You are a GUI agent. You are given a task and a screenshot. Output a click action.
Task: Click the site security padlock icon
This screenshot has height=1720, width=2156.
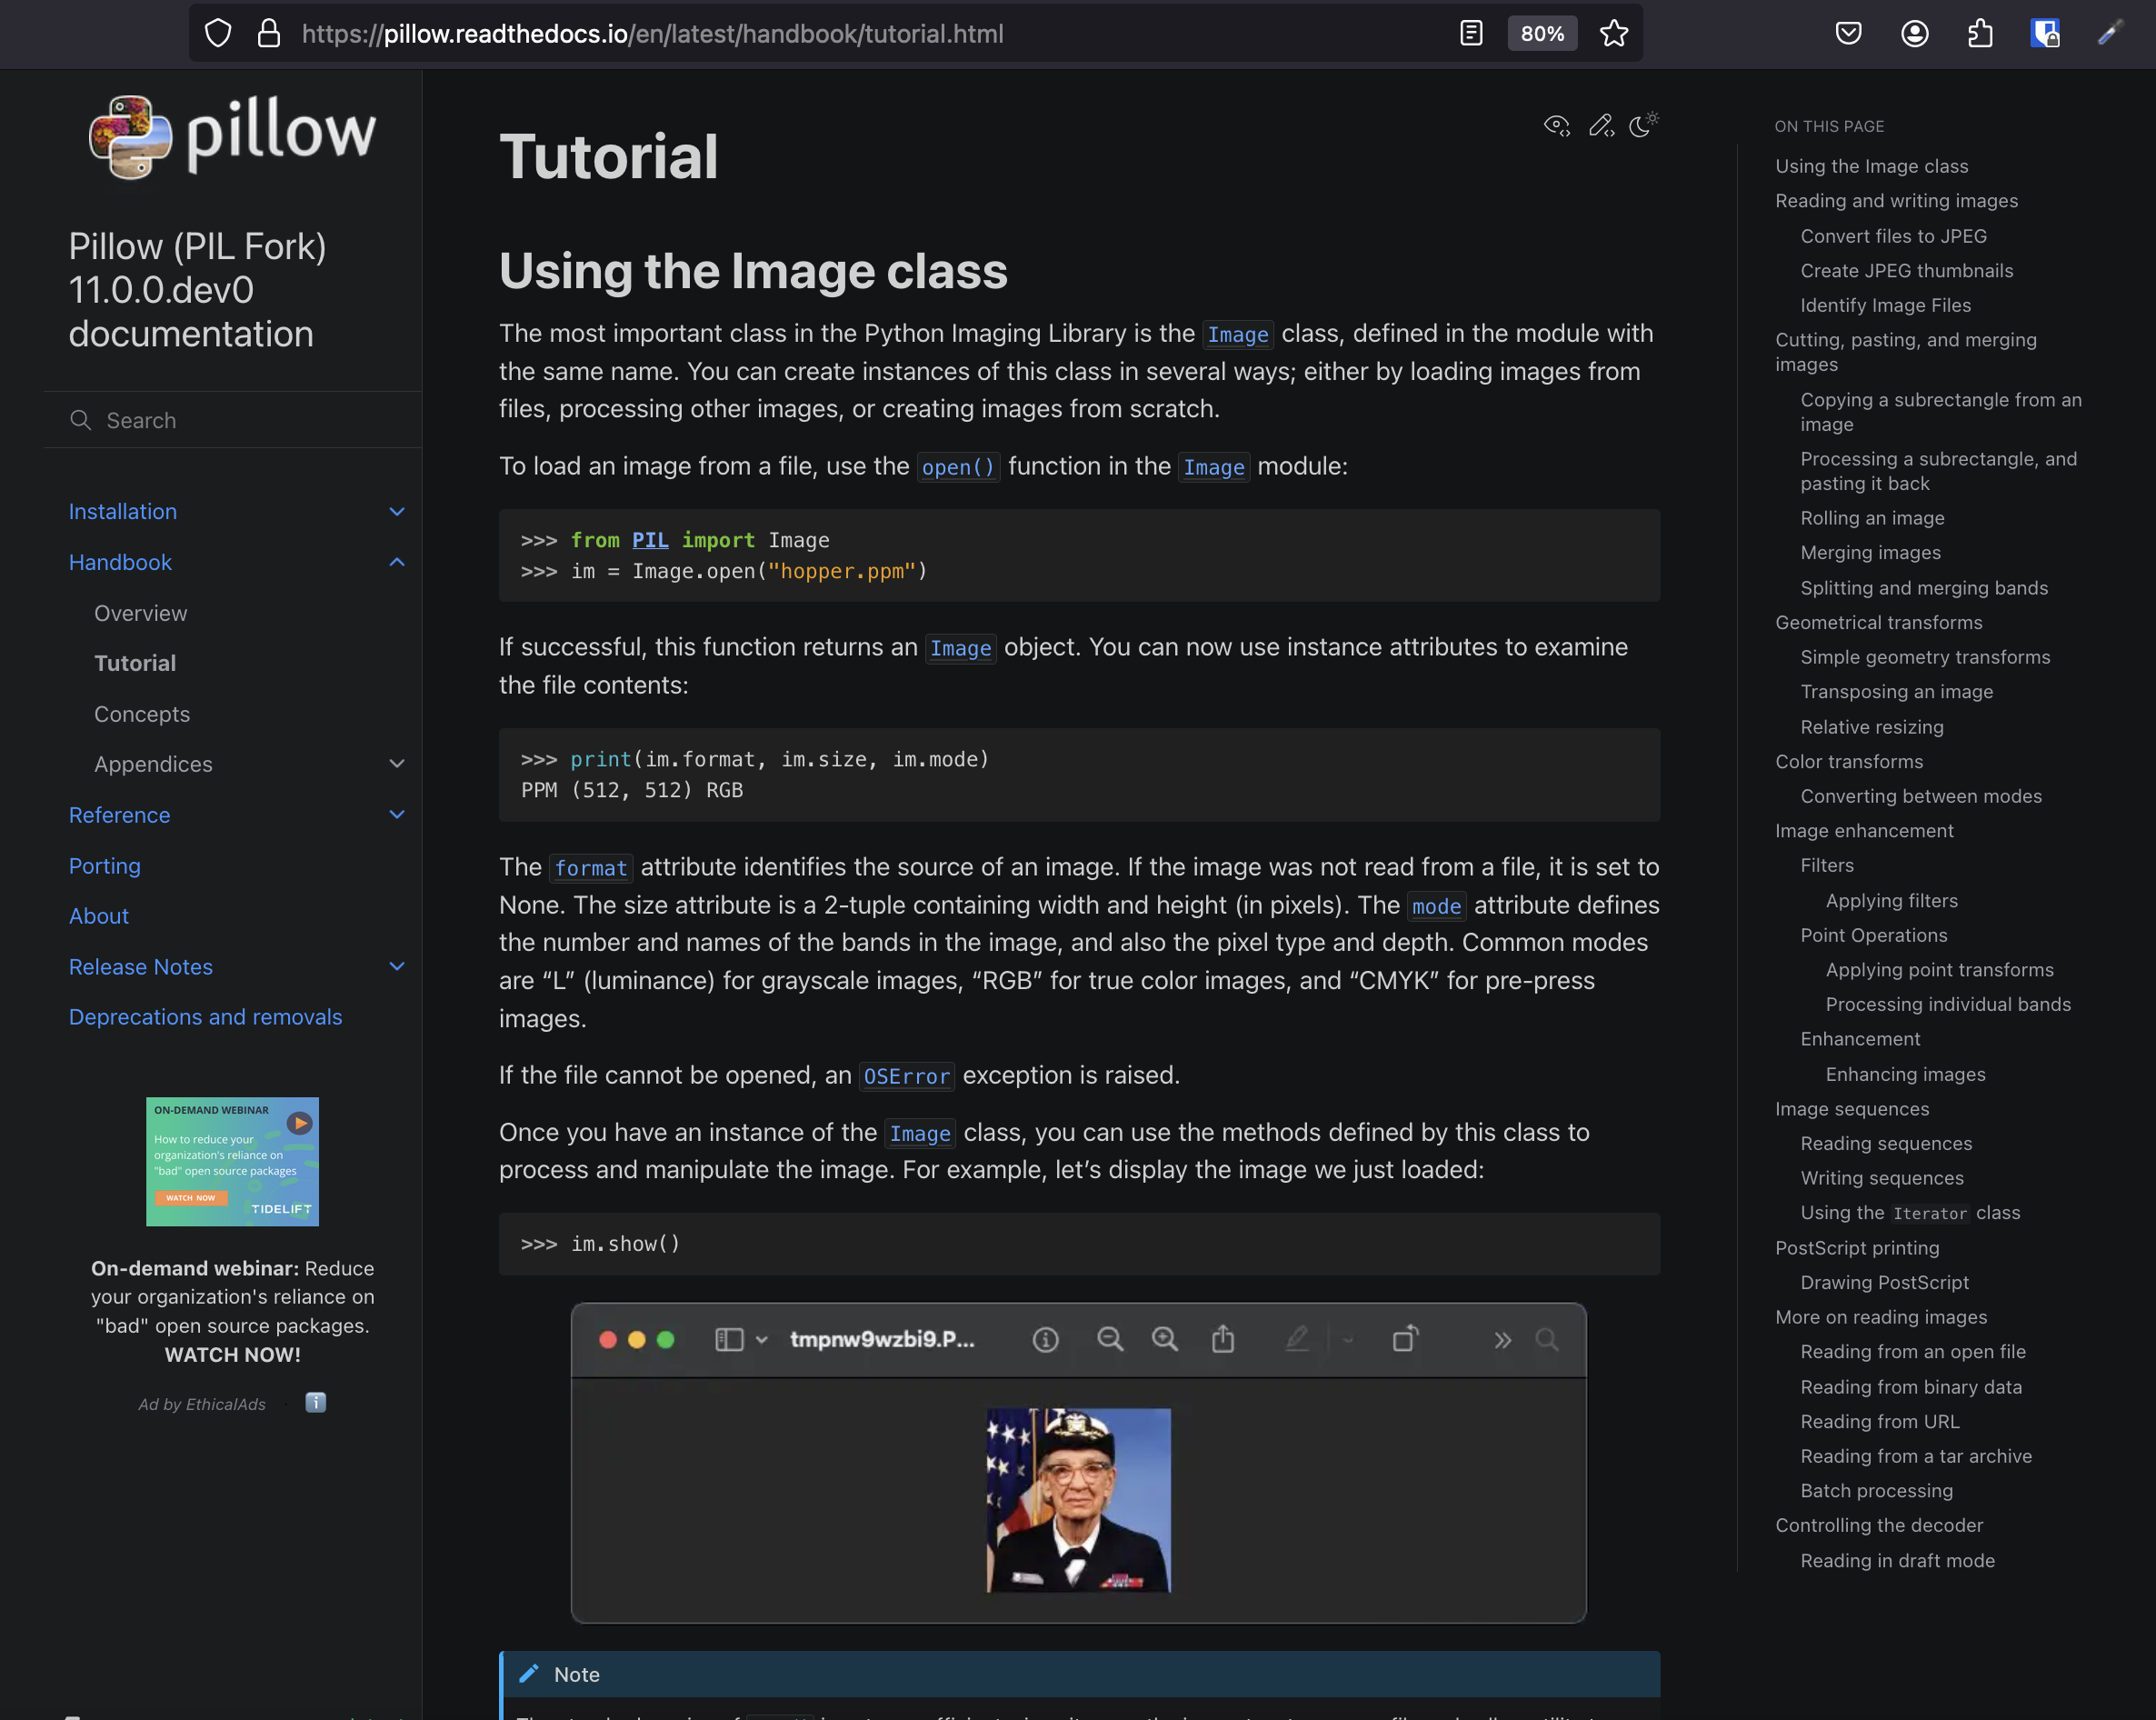(268, 33)
